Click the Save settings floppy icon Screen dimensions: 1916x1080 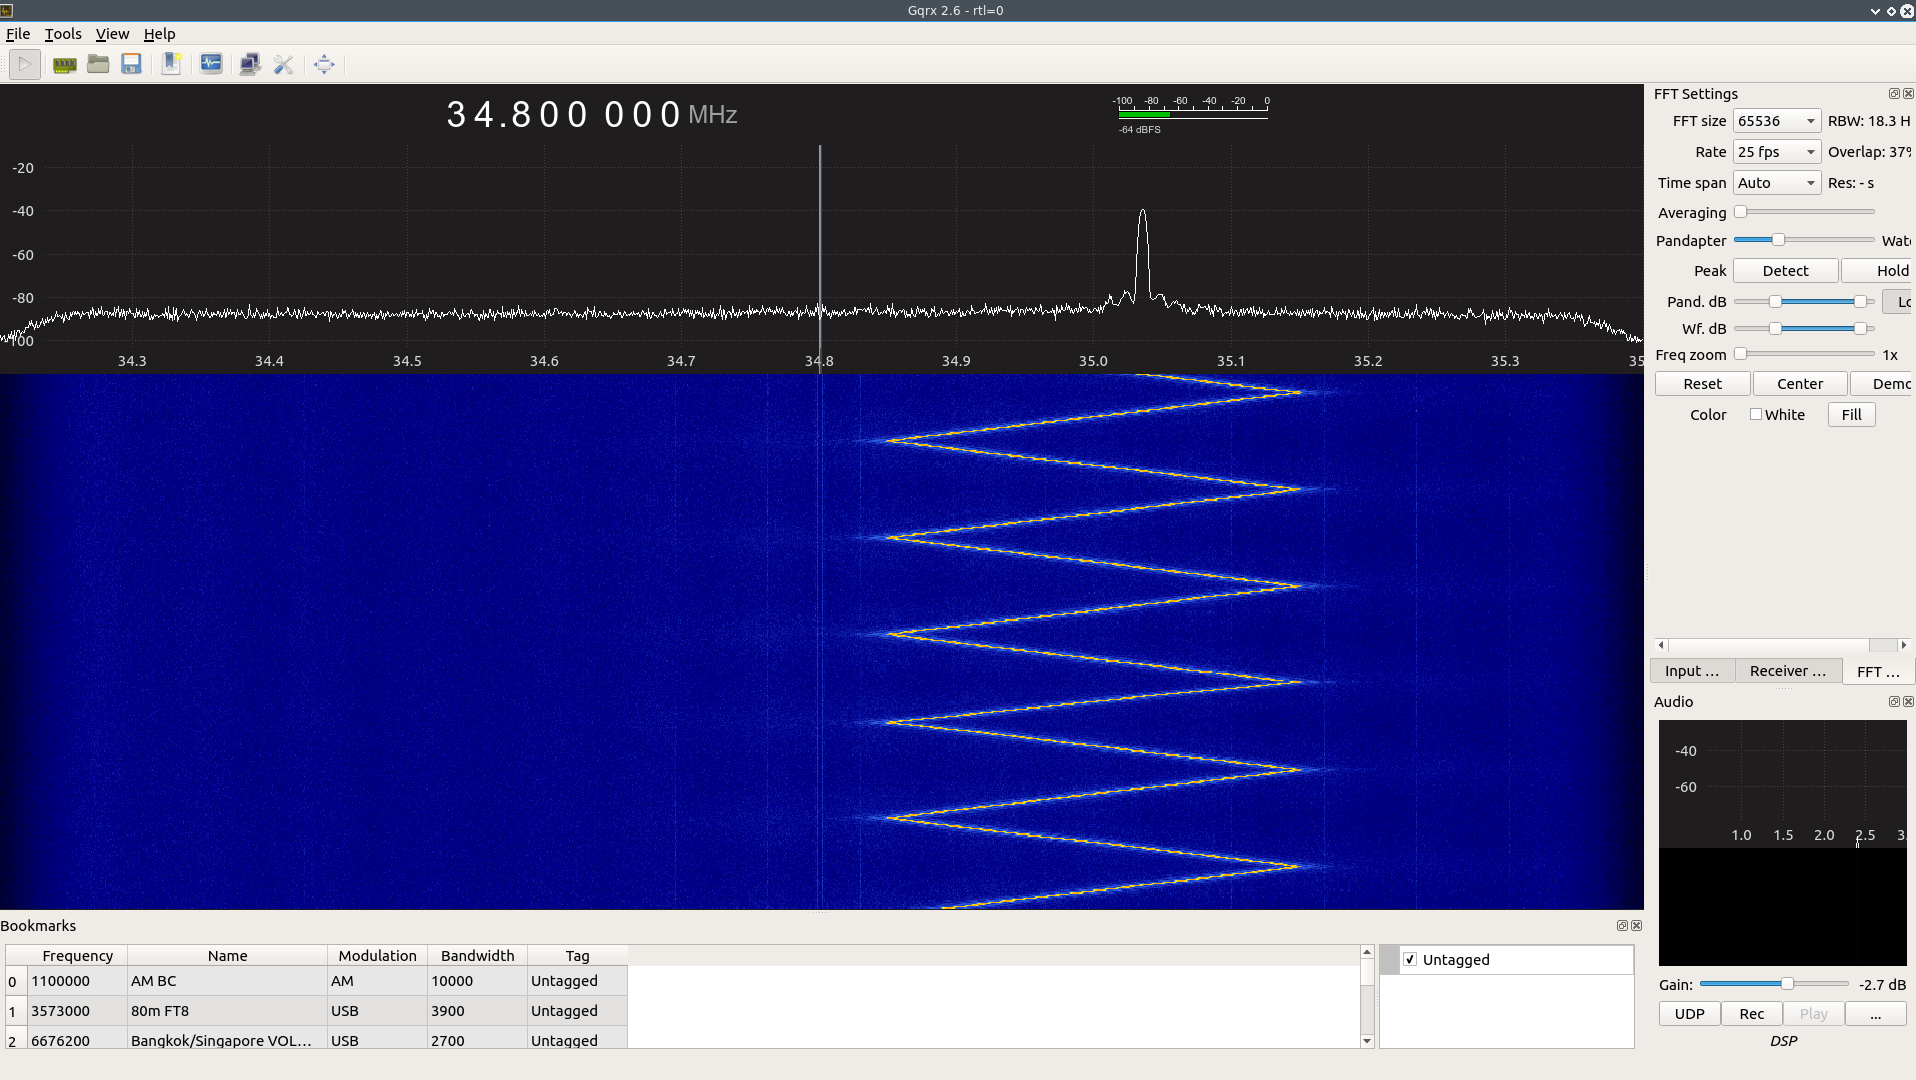coord(131,65)
